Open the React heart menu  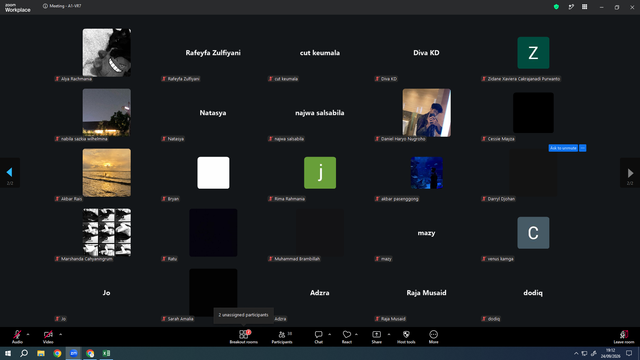pos(347,337)
